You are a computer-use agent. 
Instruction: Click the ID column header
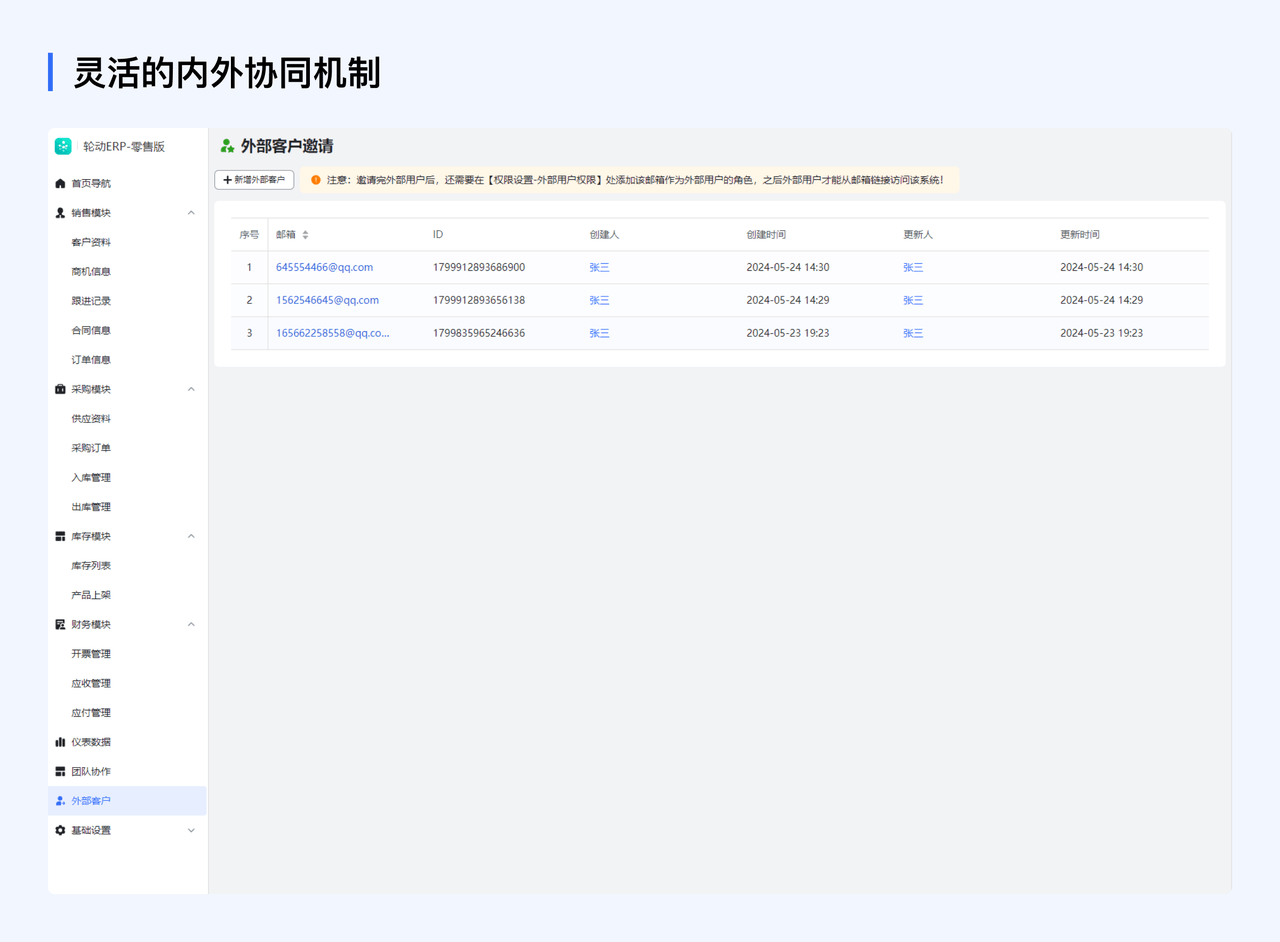[x=438, y=235]
